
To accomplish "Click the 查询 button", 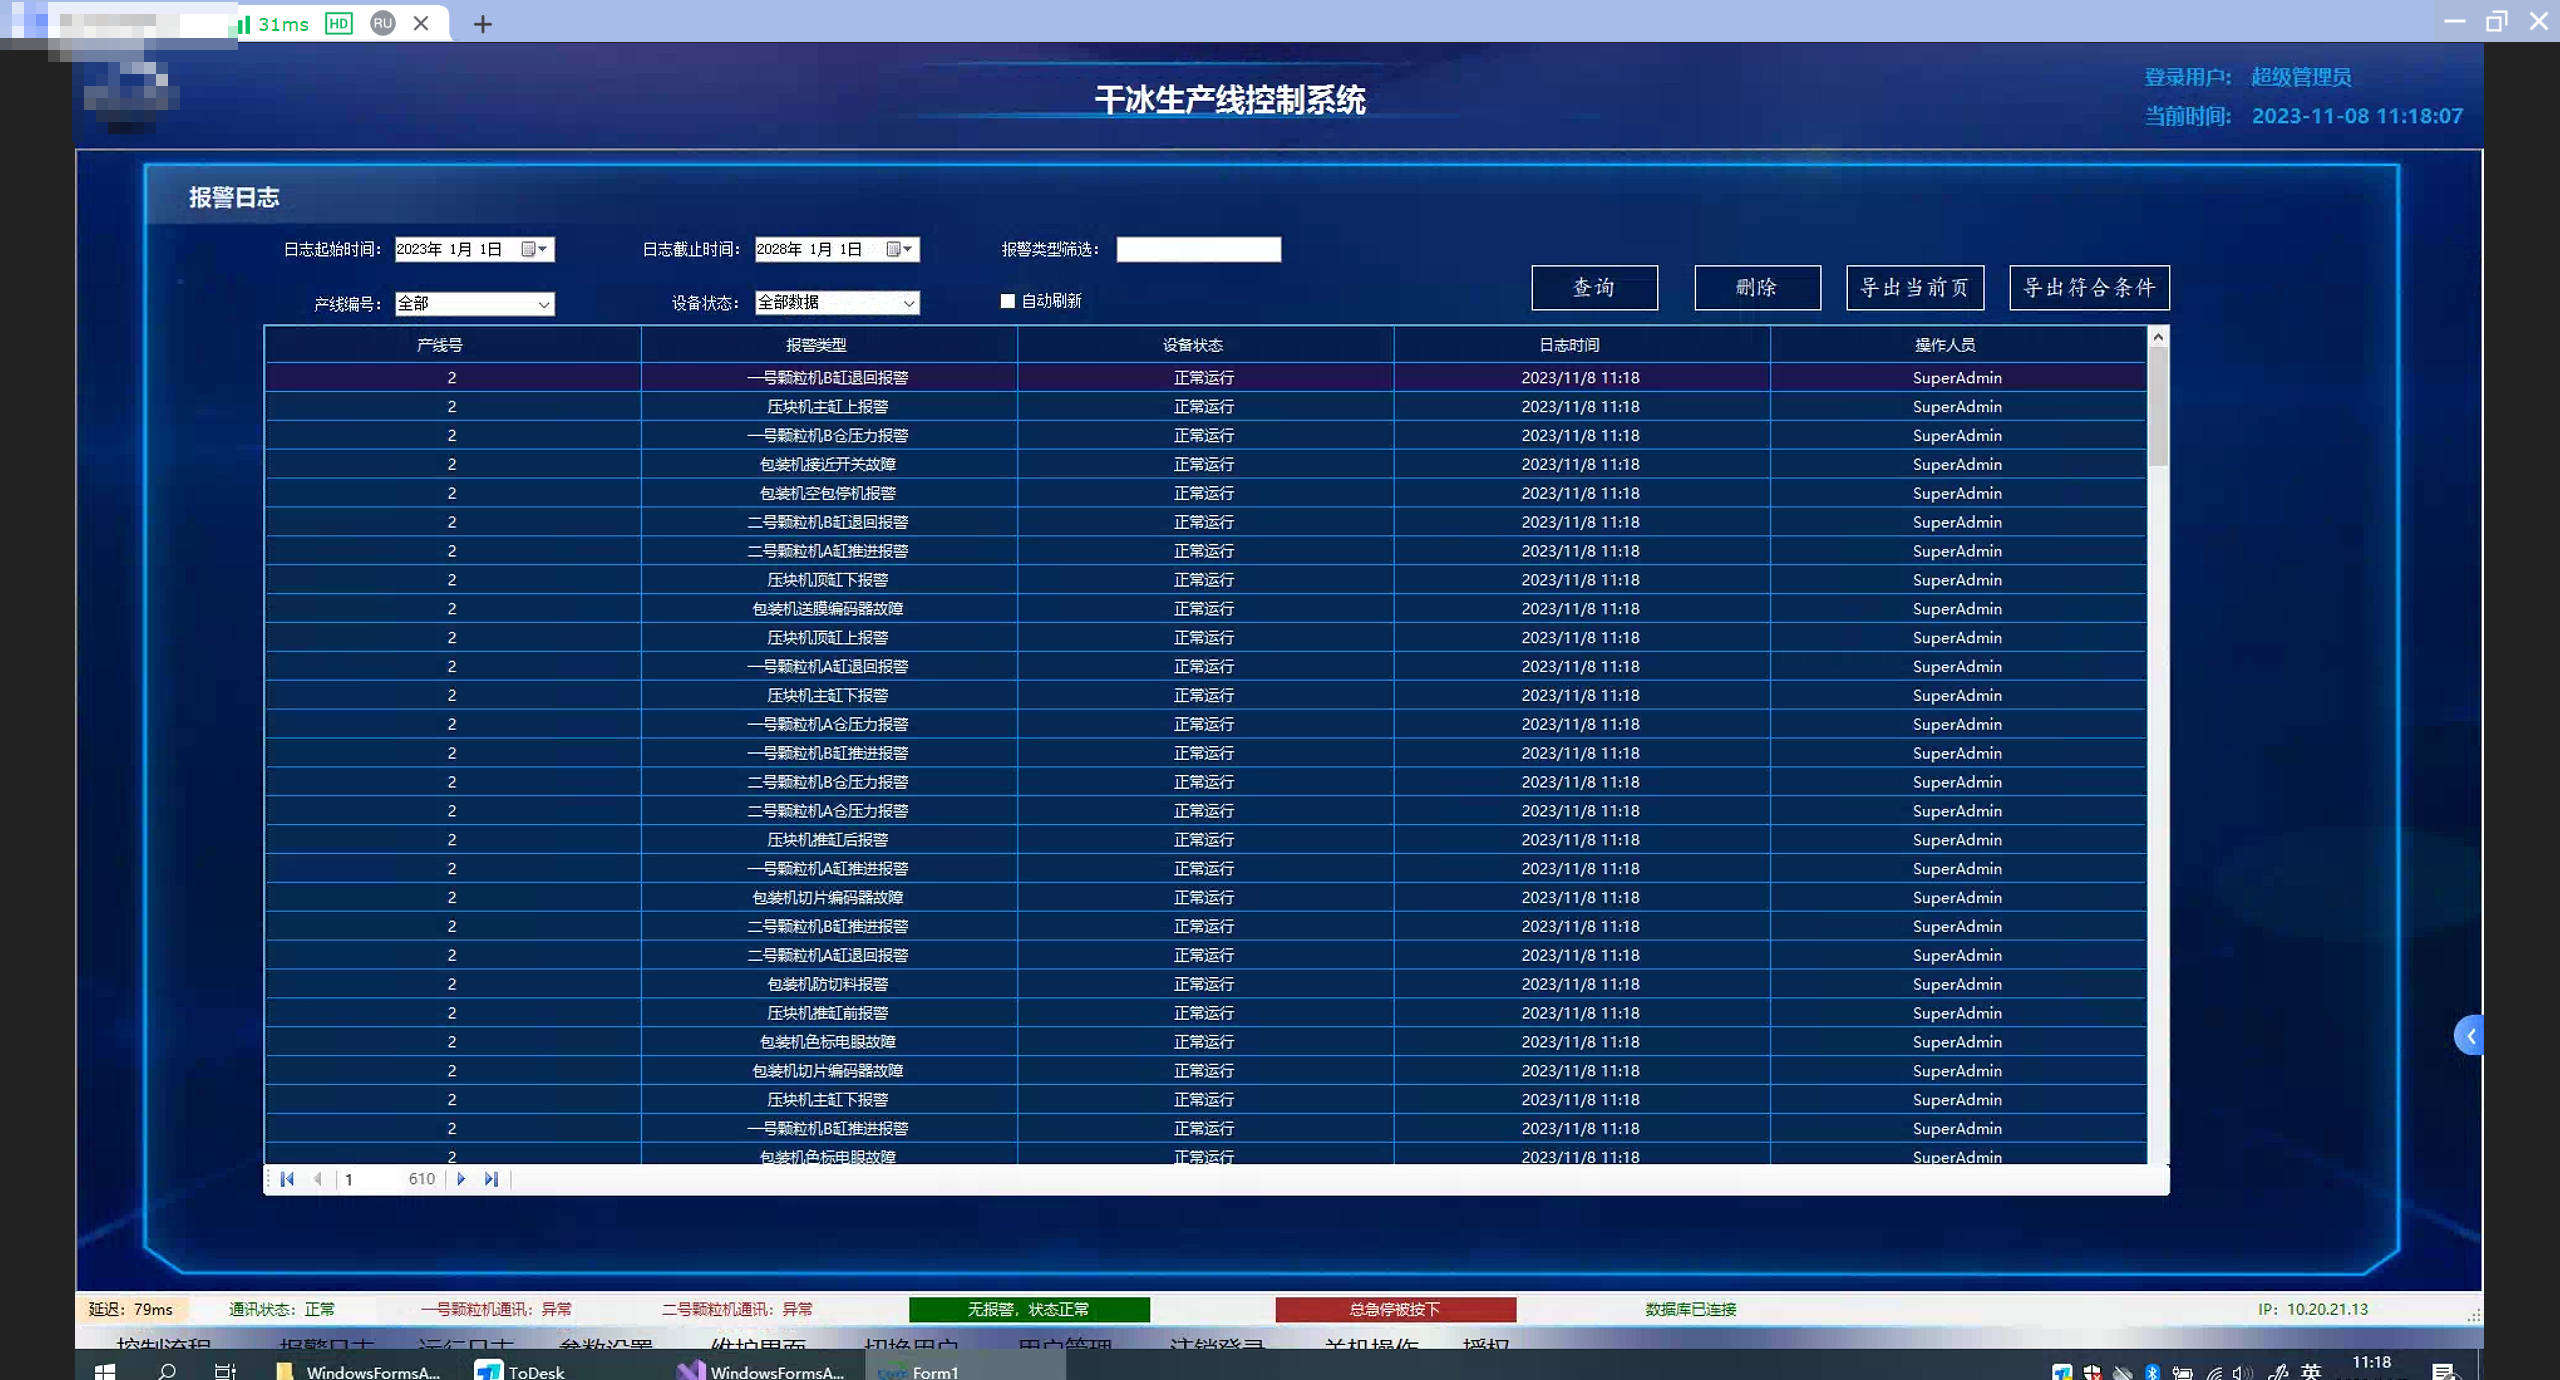I will (1594, 288).
